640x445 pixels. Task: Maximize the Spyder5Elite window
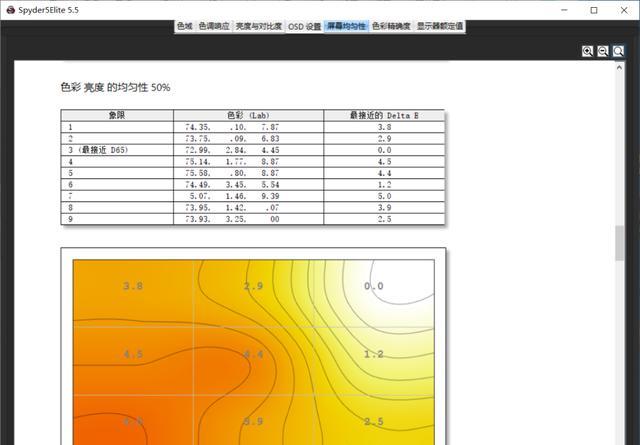point(594,10)
